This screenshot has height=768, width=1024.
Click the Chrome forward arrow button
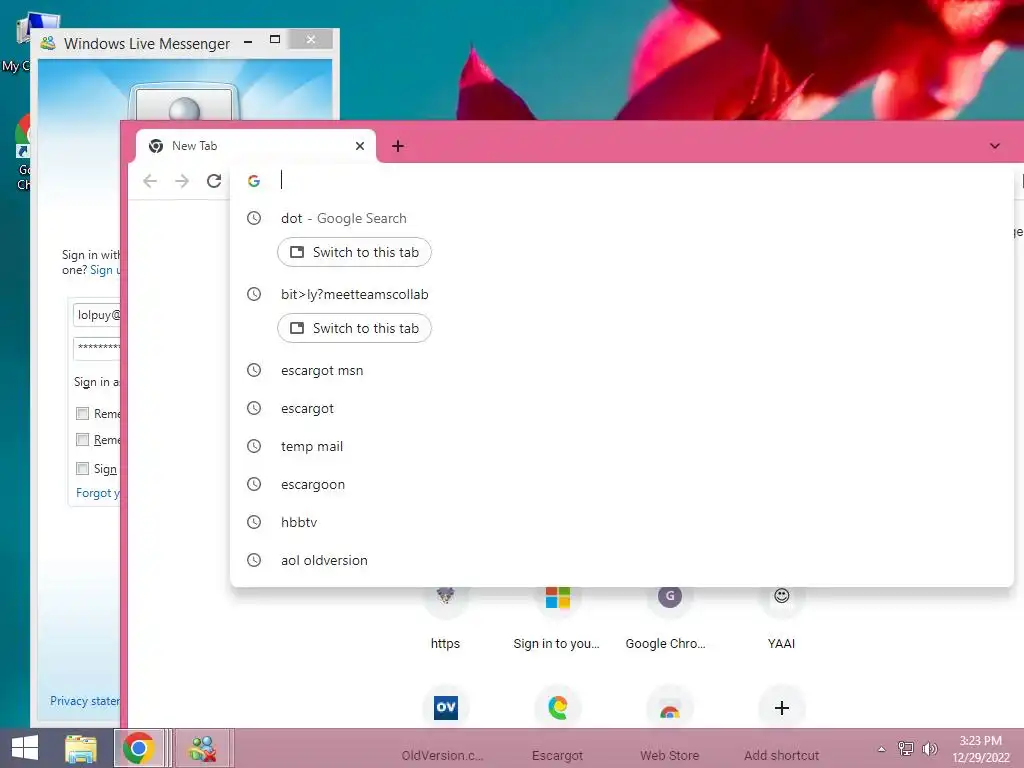point(182,181)
